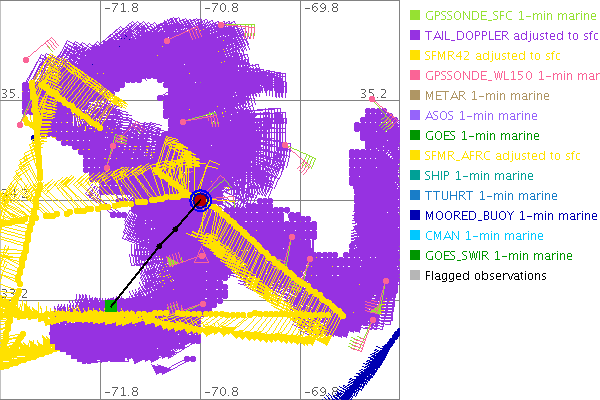Click the TAIL_DOPPLER purple legend swatch
The height and width of the screenshot is (400, 600).
pos(416,36)
